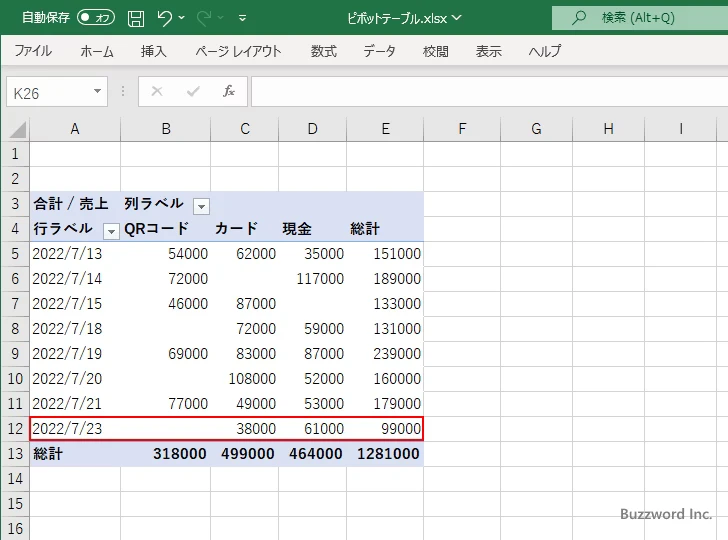Click date cell 2022/7/18
Viewport: 728px width, 540px height.
point(75,329)
